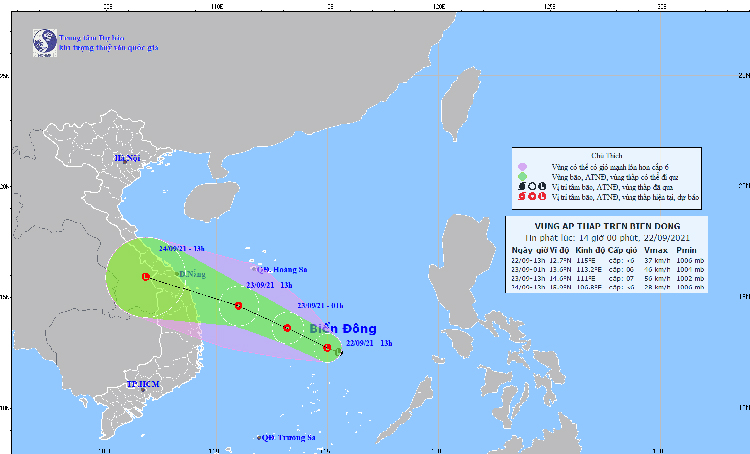Click the 'Pmin' table header
The height and width of the screenshot is (454, 750).
686,250
